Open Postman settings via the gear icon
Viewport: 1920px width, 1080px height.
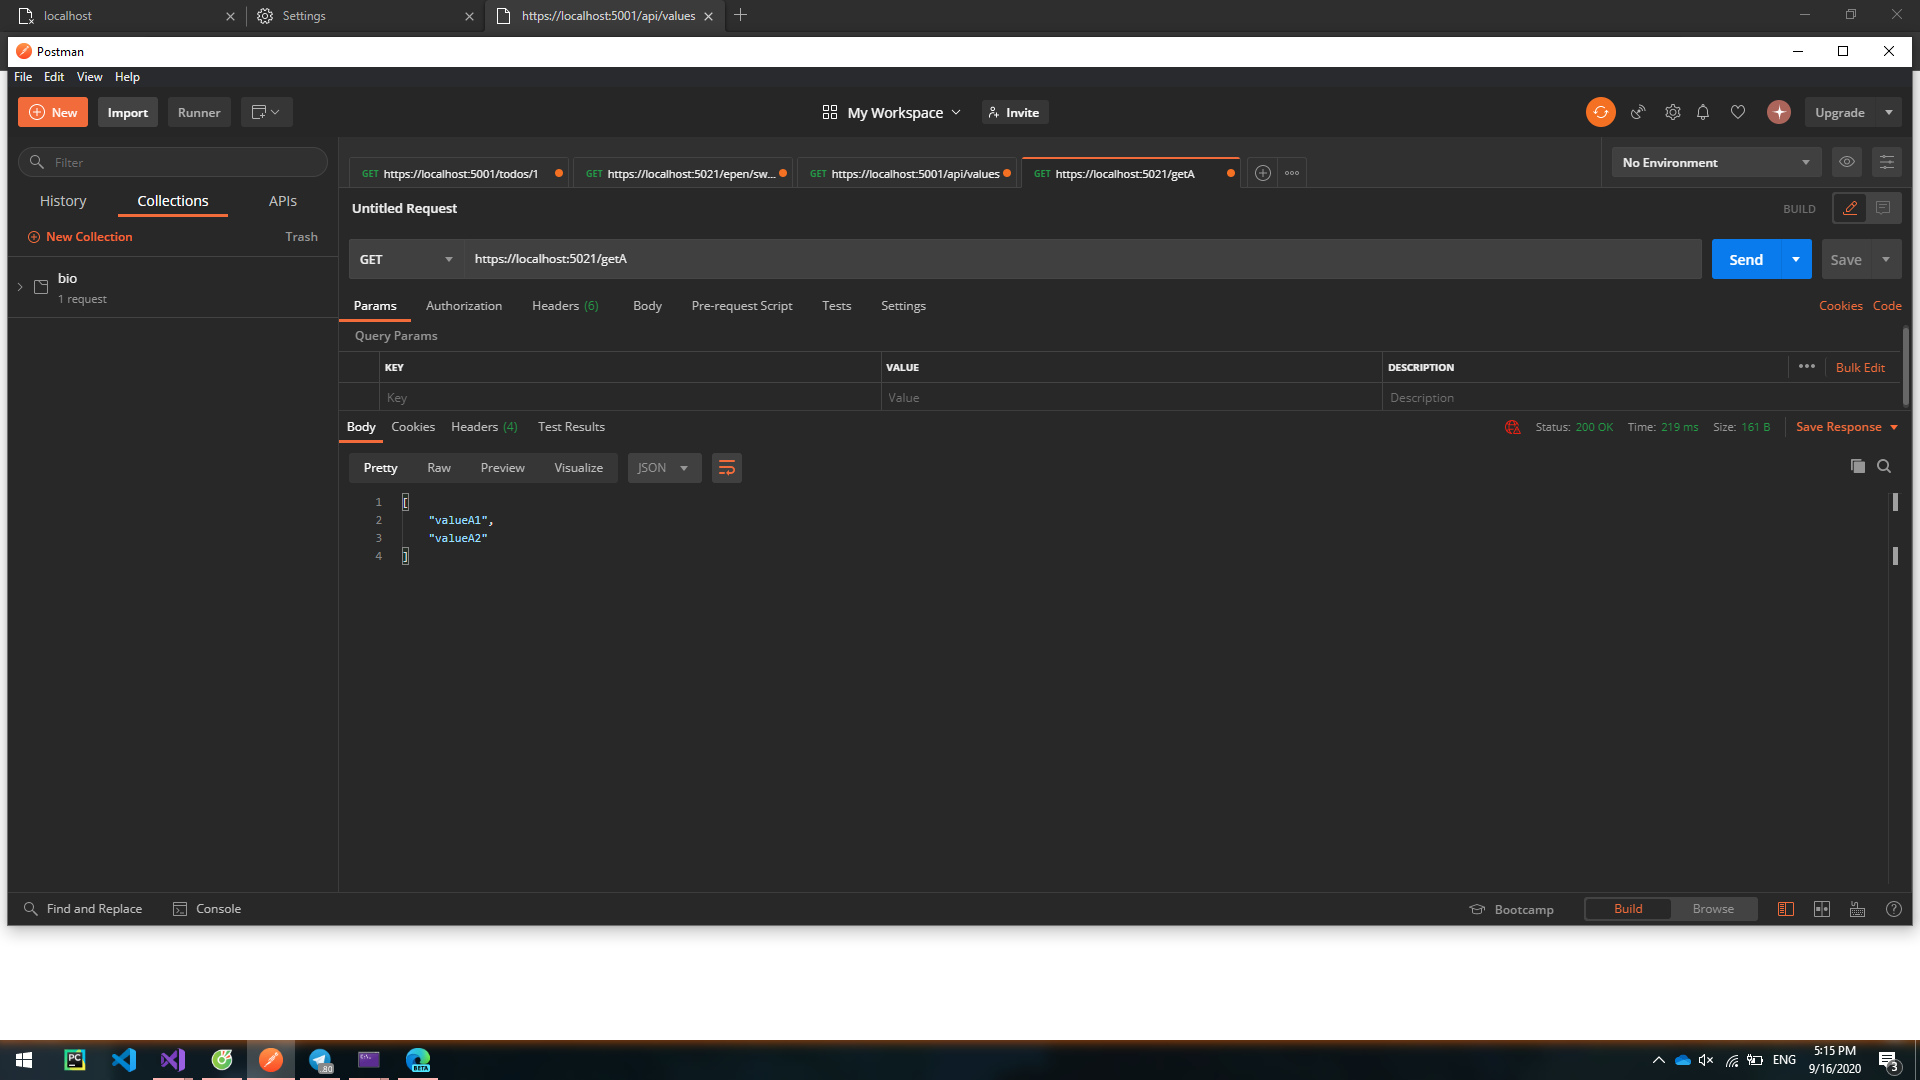pyautogui.click(x=1672, y=112)
